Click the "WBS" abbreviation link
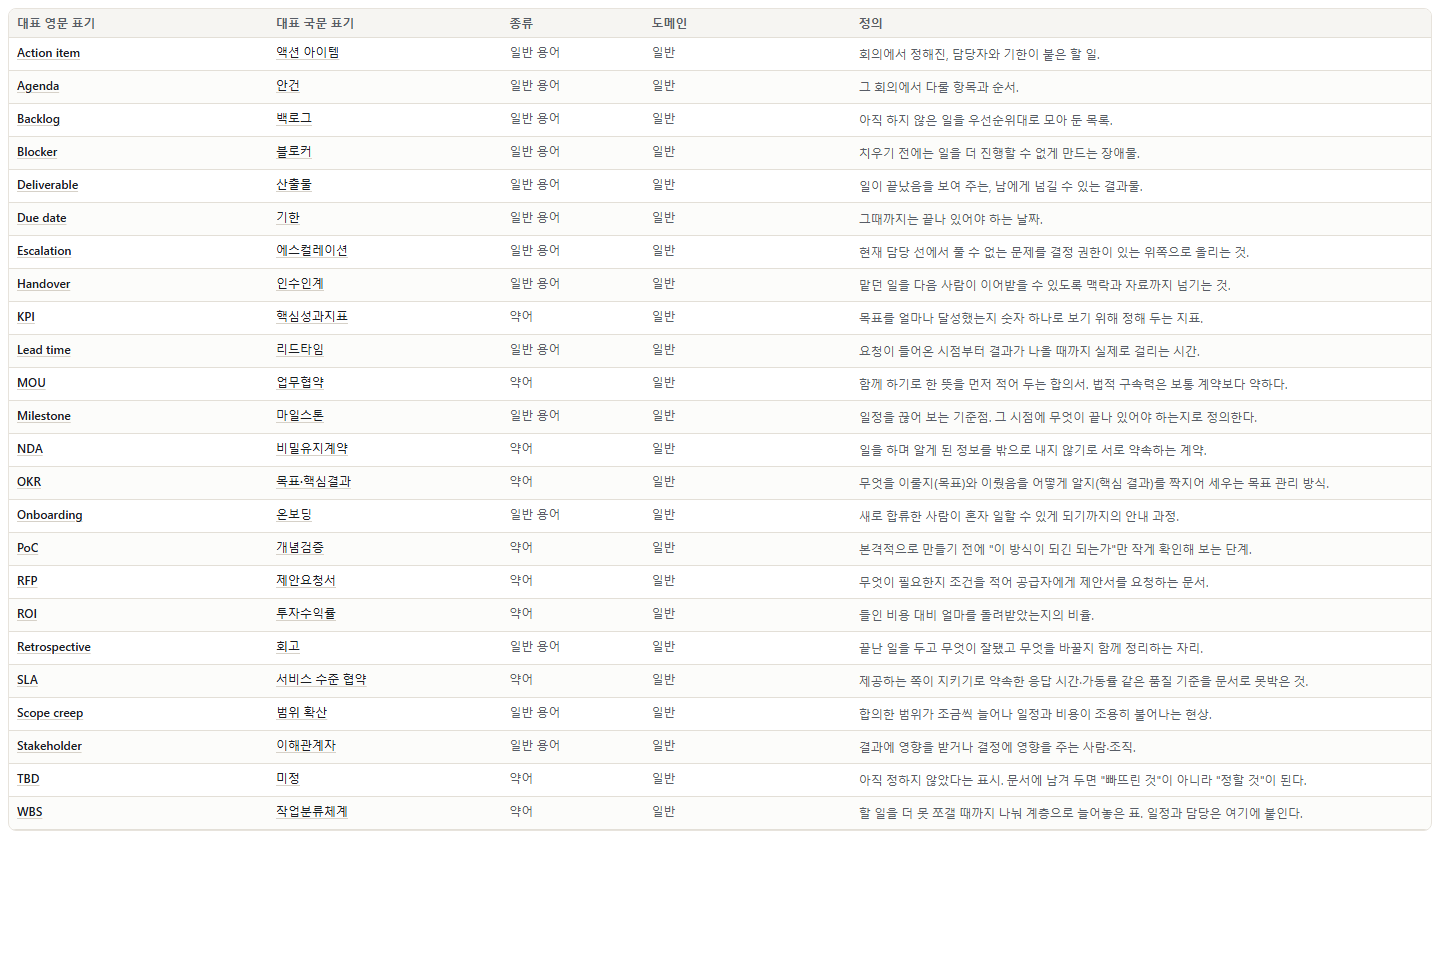 pyautogui.click(x=30, y=812)
